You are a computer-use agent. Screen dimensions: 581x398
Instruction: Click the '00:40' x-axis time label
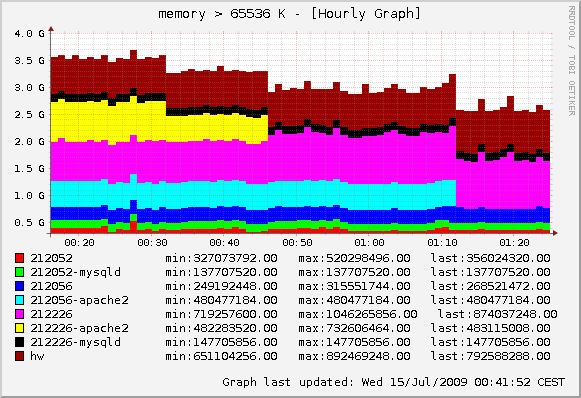224,243
